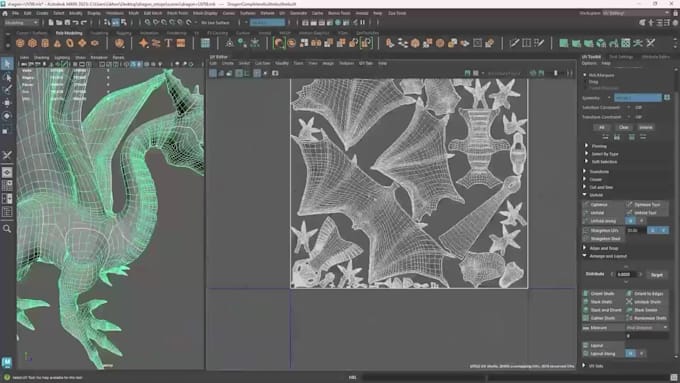Click the Undo arrow in status line

click(x=75, y=23)
